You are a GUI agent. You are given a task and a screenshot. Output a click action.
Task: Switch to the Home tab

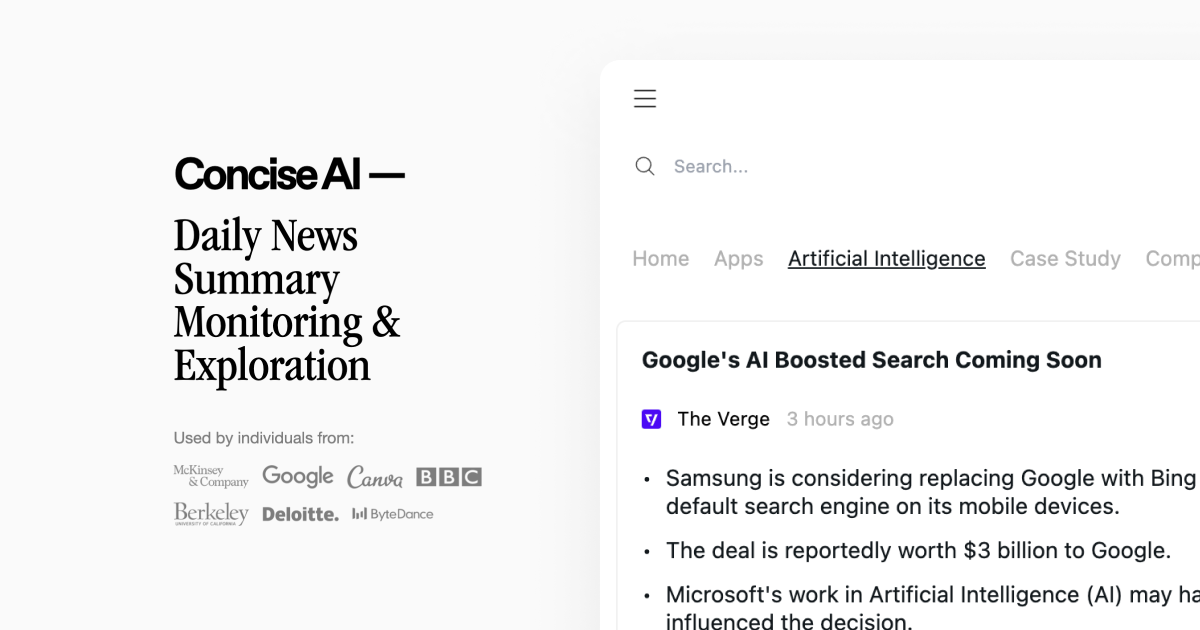(x=660, y=258)
